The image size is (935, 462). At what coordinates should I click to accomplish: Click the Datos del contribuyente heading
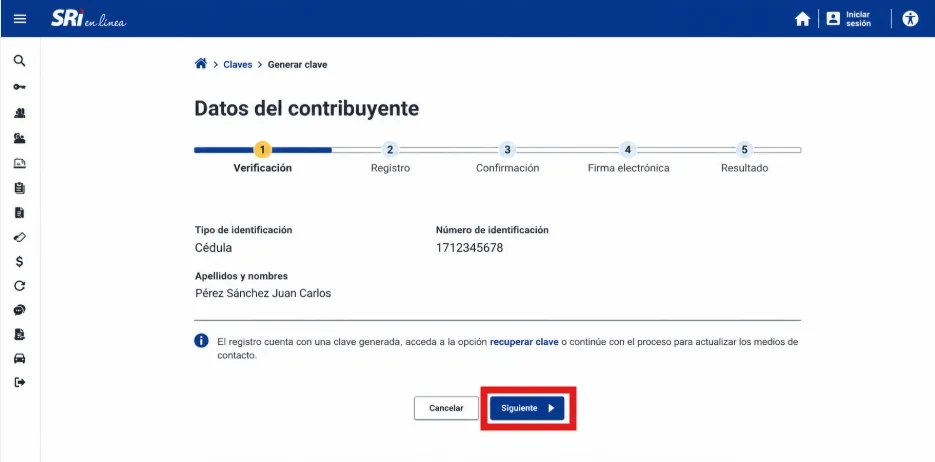click(306, 109)
